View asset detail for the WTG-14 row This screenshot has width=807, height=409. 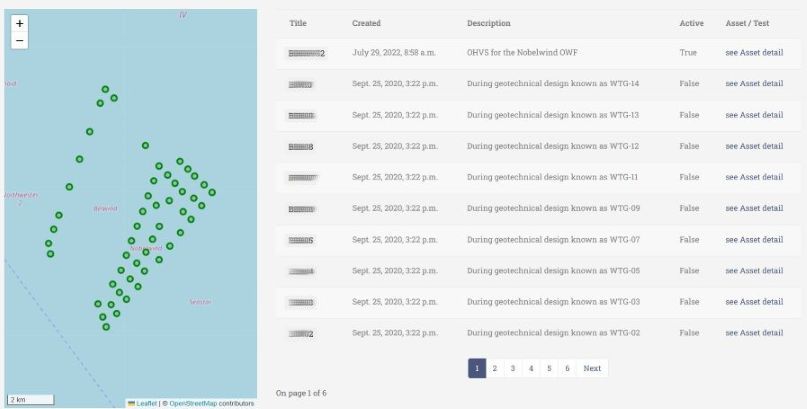point(754,84)
